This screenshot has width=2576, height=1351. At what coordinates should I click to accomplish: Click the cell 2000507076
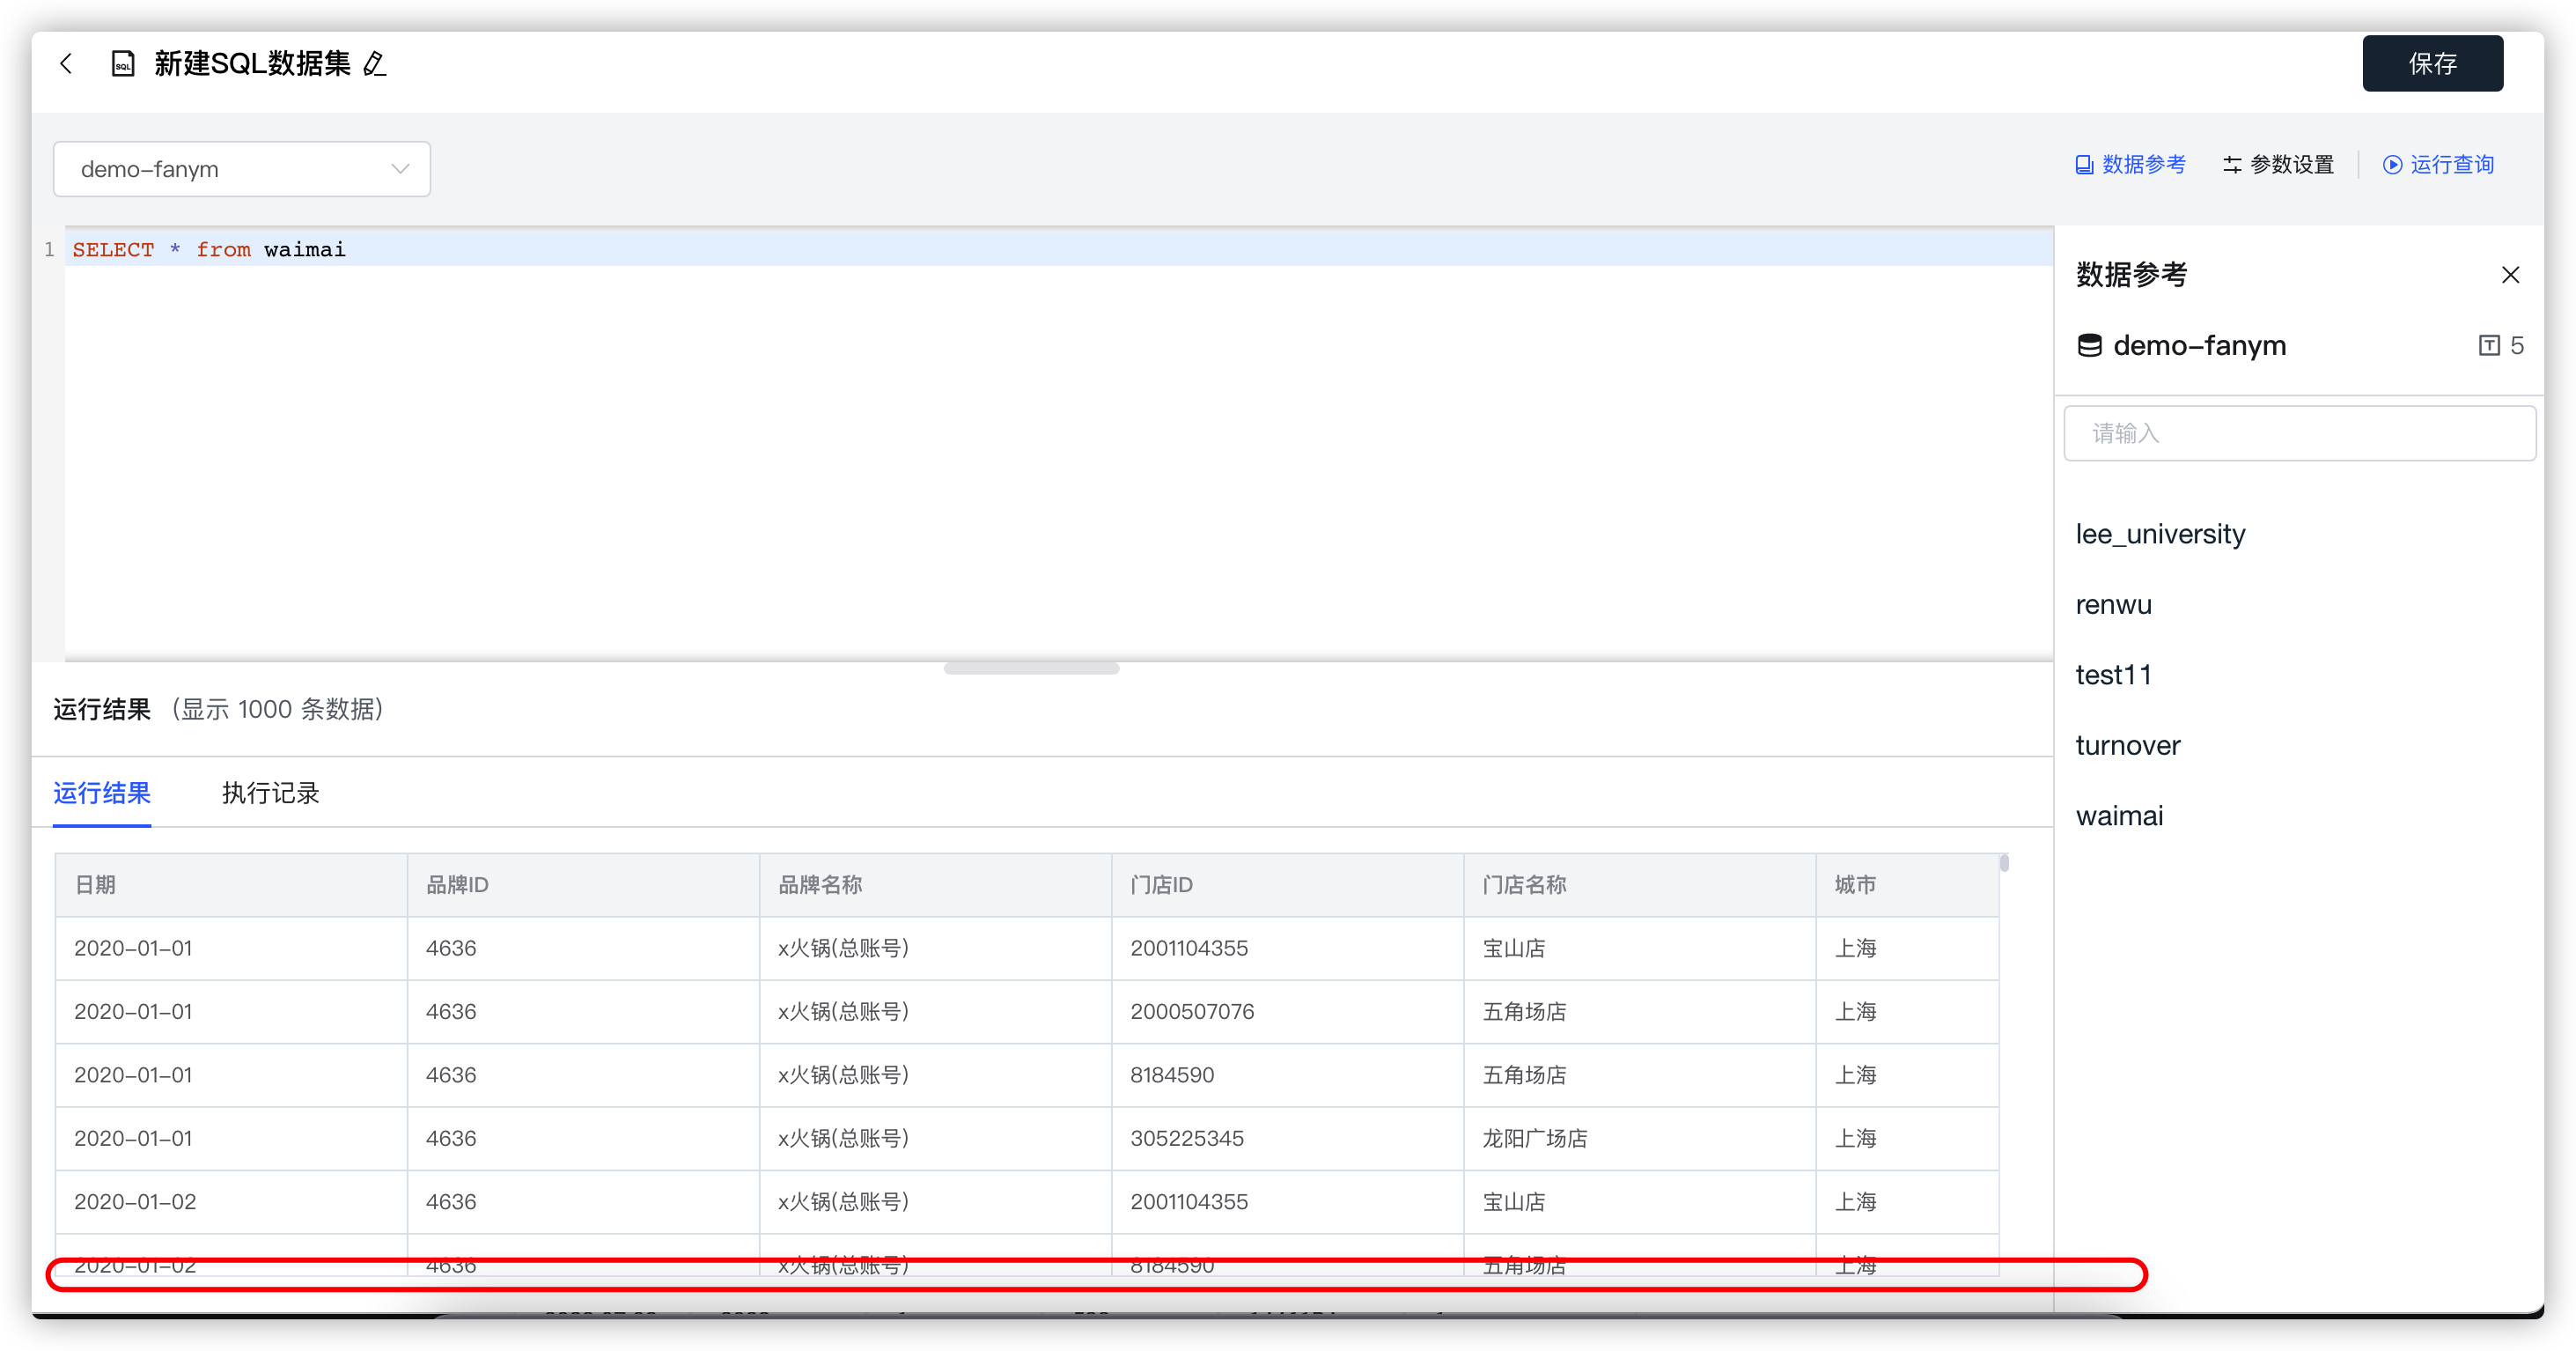pyautogui.click(x=1287, y=1012)
